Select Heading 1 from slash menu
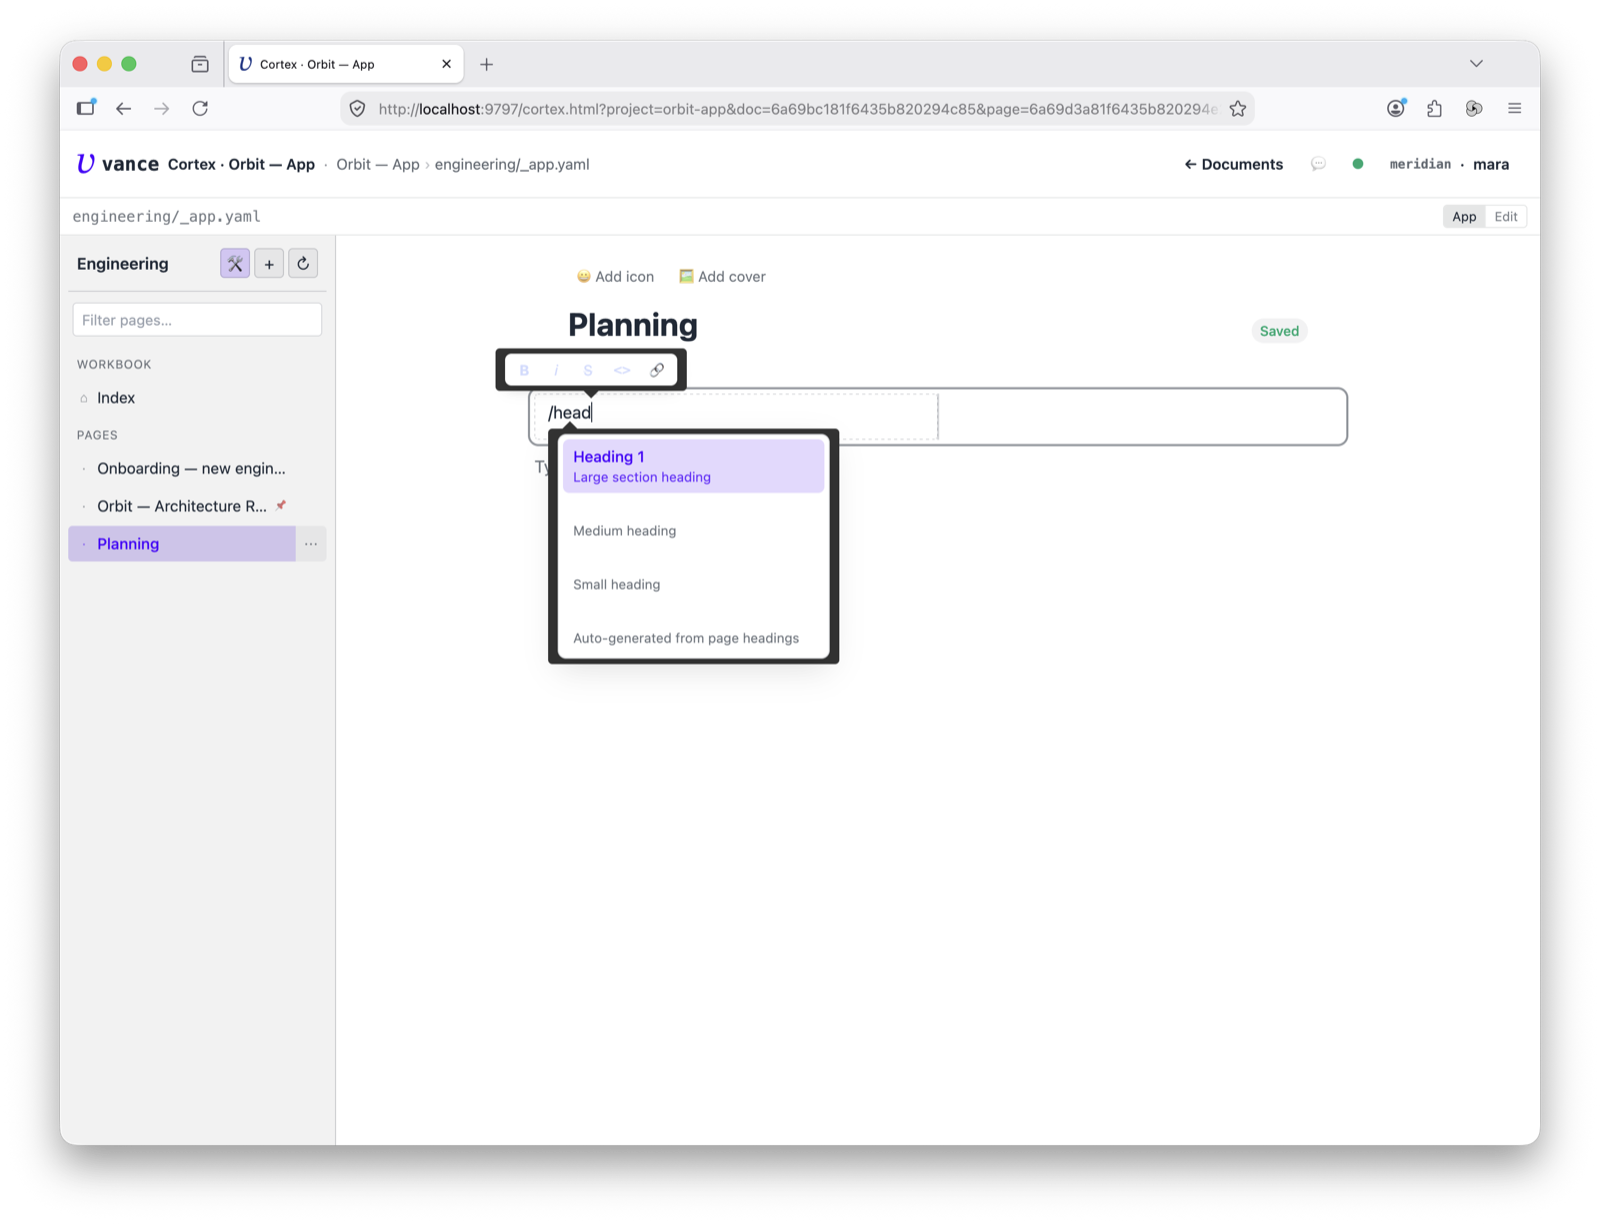Screen dimensions: 1600x1224 tap(693, 466)
